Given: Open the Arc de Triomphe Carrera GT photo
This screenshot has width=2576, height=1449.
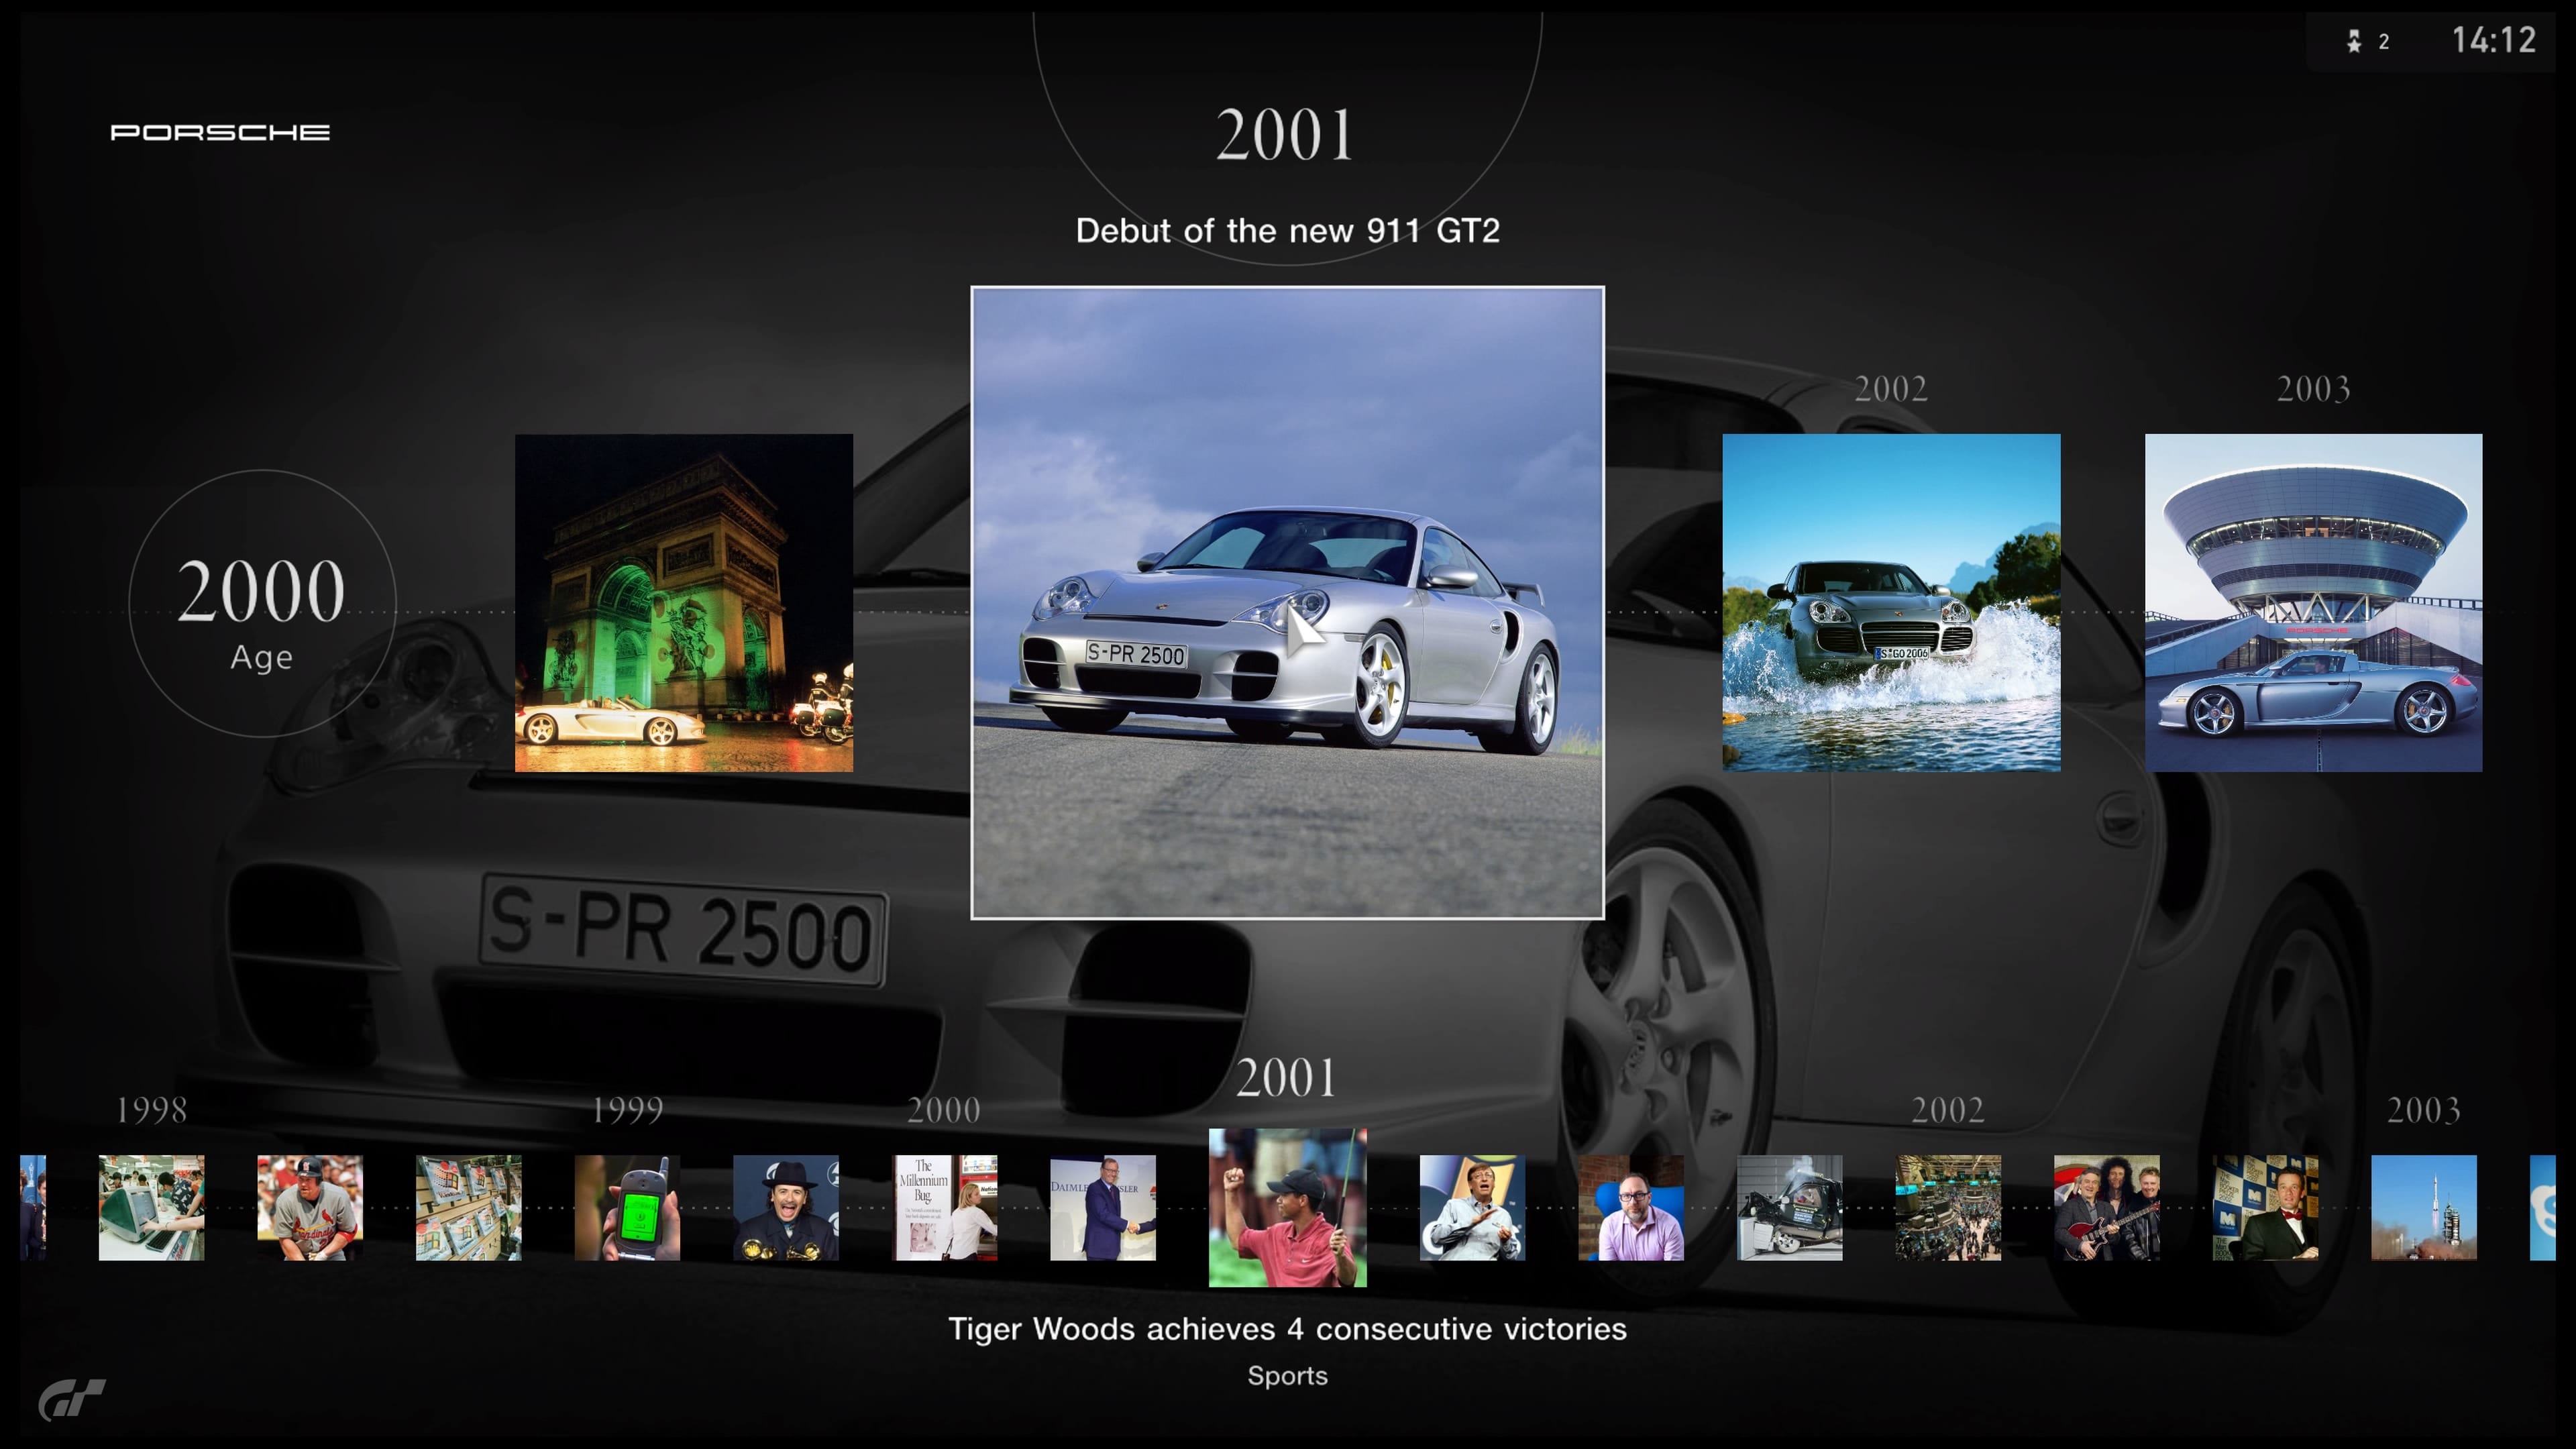Looking at the screenshot, I should pos(684,603).
